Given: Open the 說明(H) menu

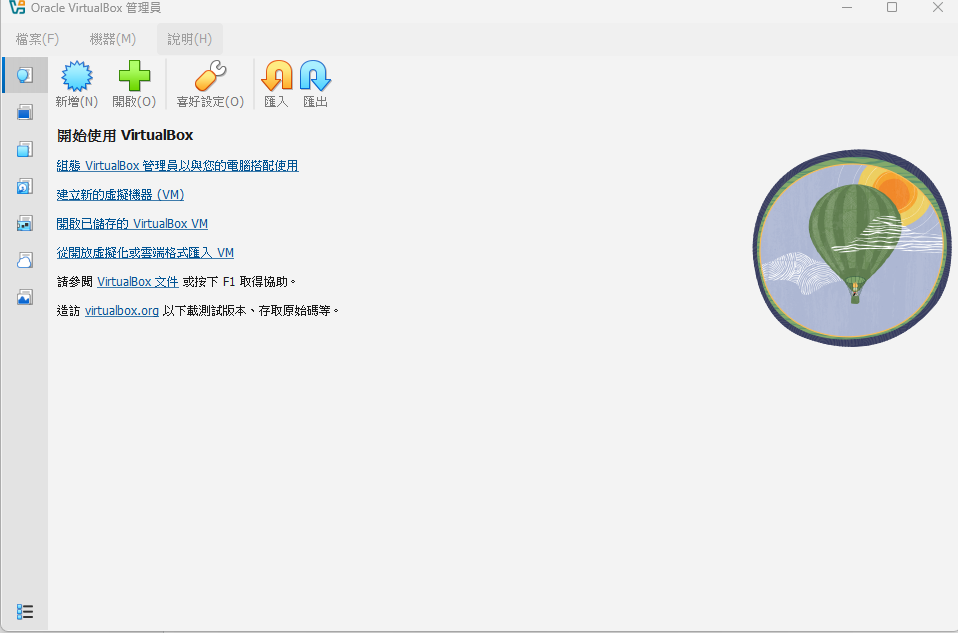Looking at the screenshot, I should click(x=189, y=39).
